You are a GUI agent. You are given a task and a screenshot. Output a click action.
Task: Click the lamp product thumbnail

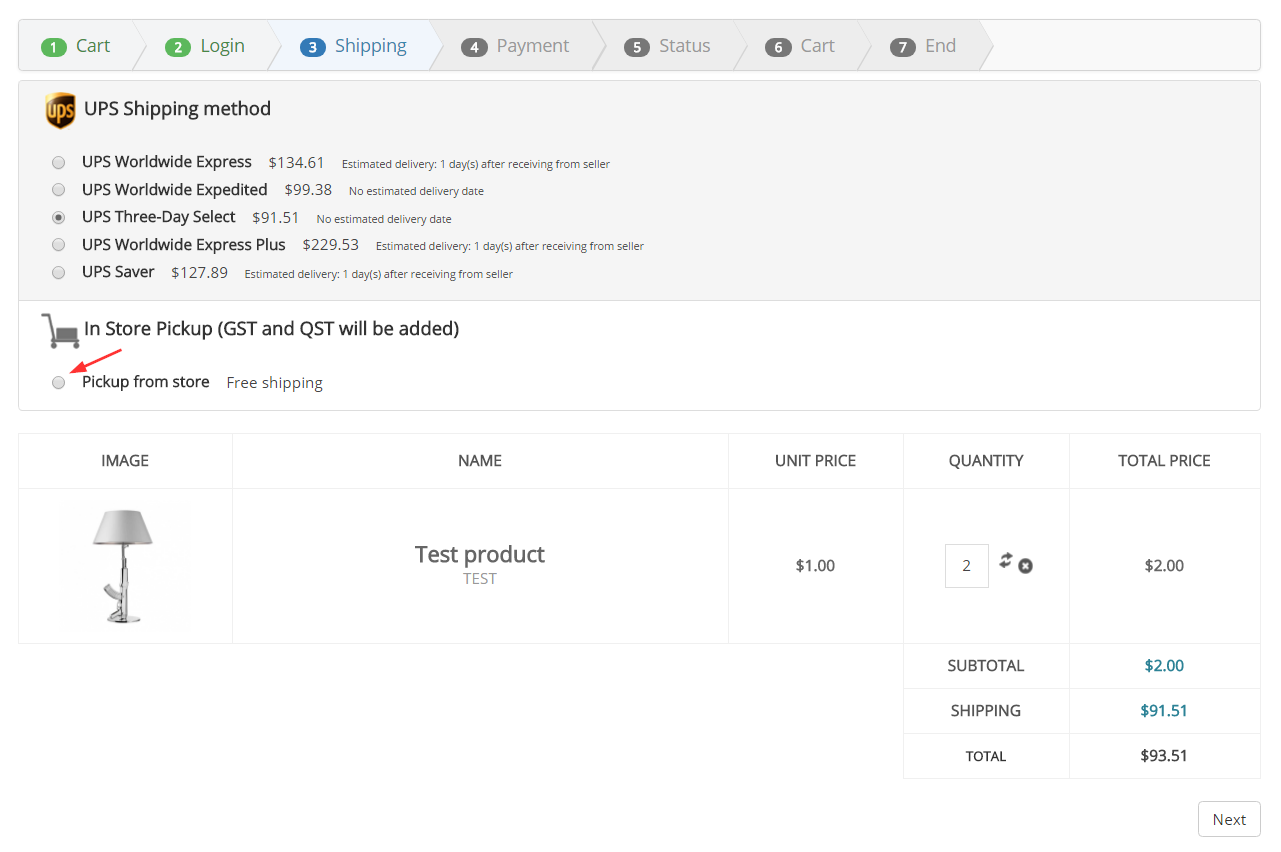(x=125, y=566)
